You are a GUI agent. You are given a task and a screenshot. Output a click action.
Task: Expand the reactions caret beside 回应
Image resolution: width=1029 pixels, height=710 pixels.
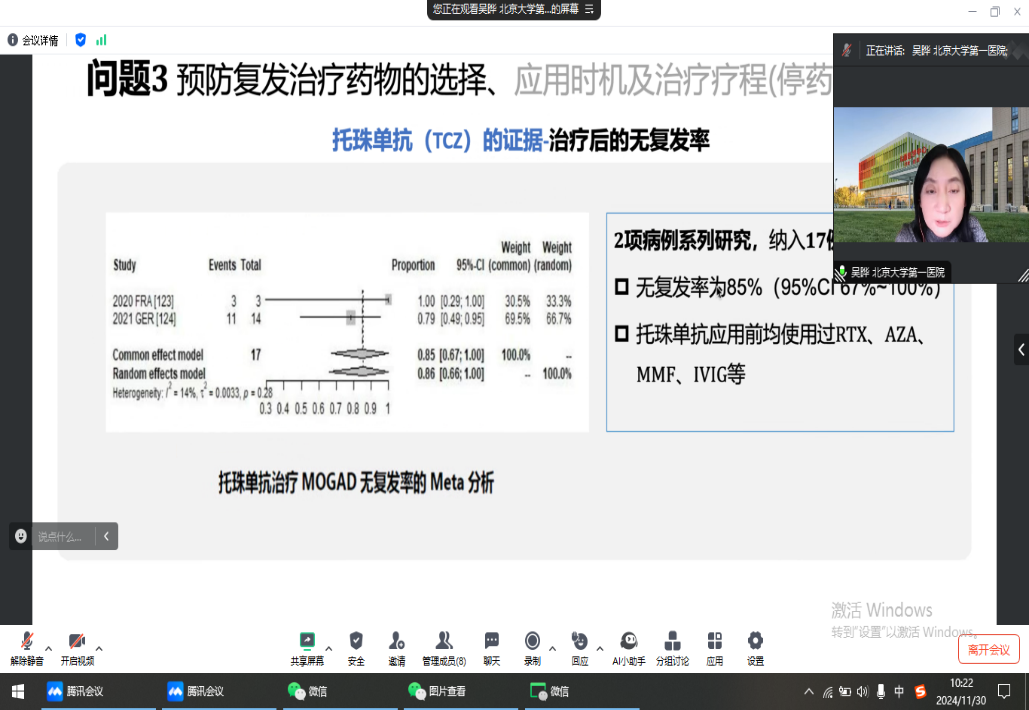[600, 648]
